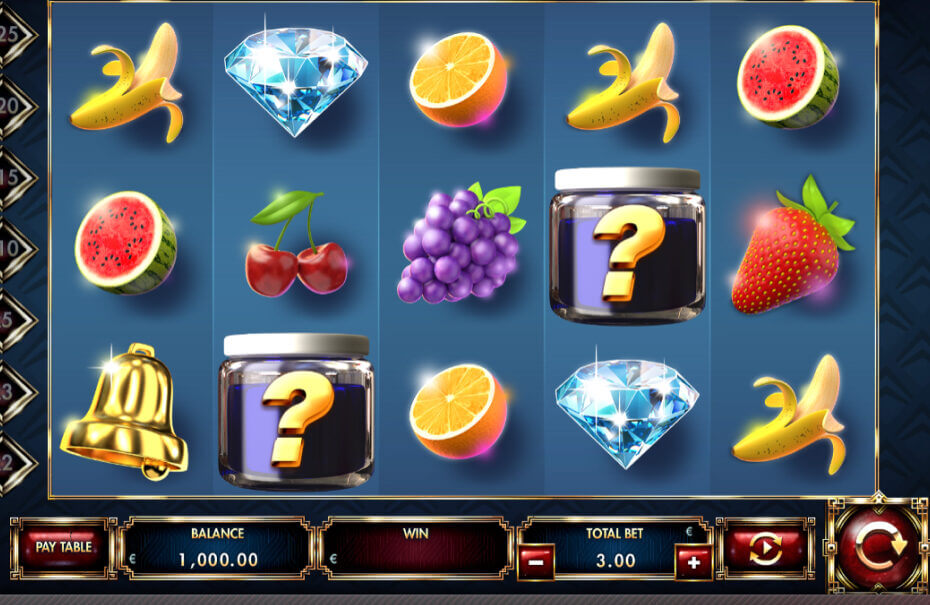This screenshot has height=605, width=930.
Task: Click the mystery jar on fourth reel
Action: (x=628, y=247)
